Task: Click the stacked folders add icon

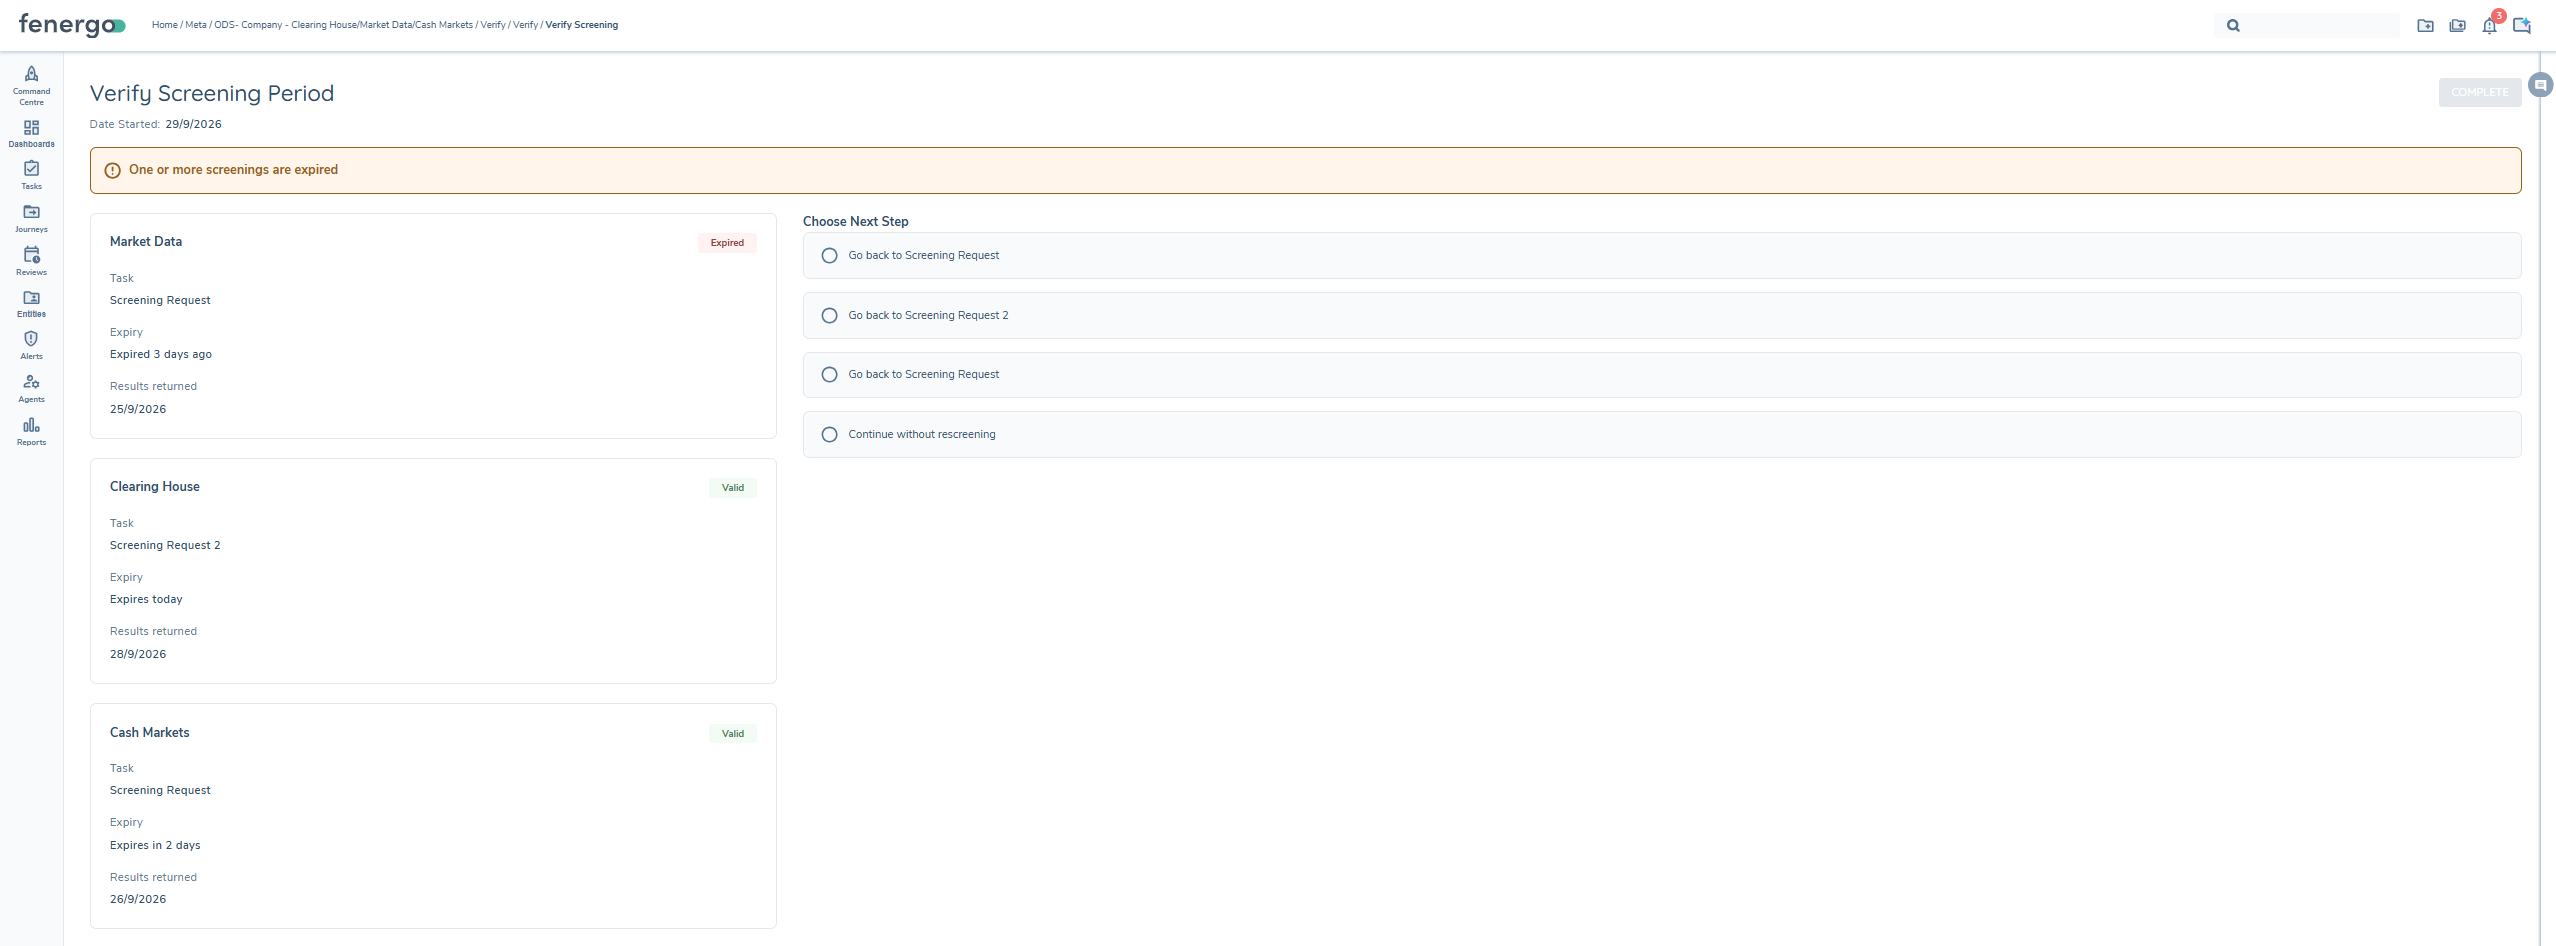Action: pyautogui.click(x=2457, y=26)
